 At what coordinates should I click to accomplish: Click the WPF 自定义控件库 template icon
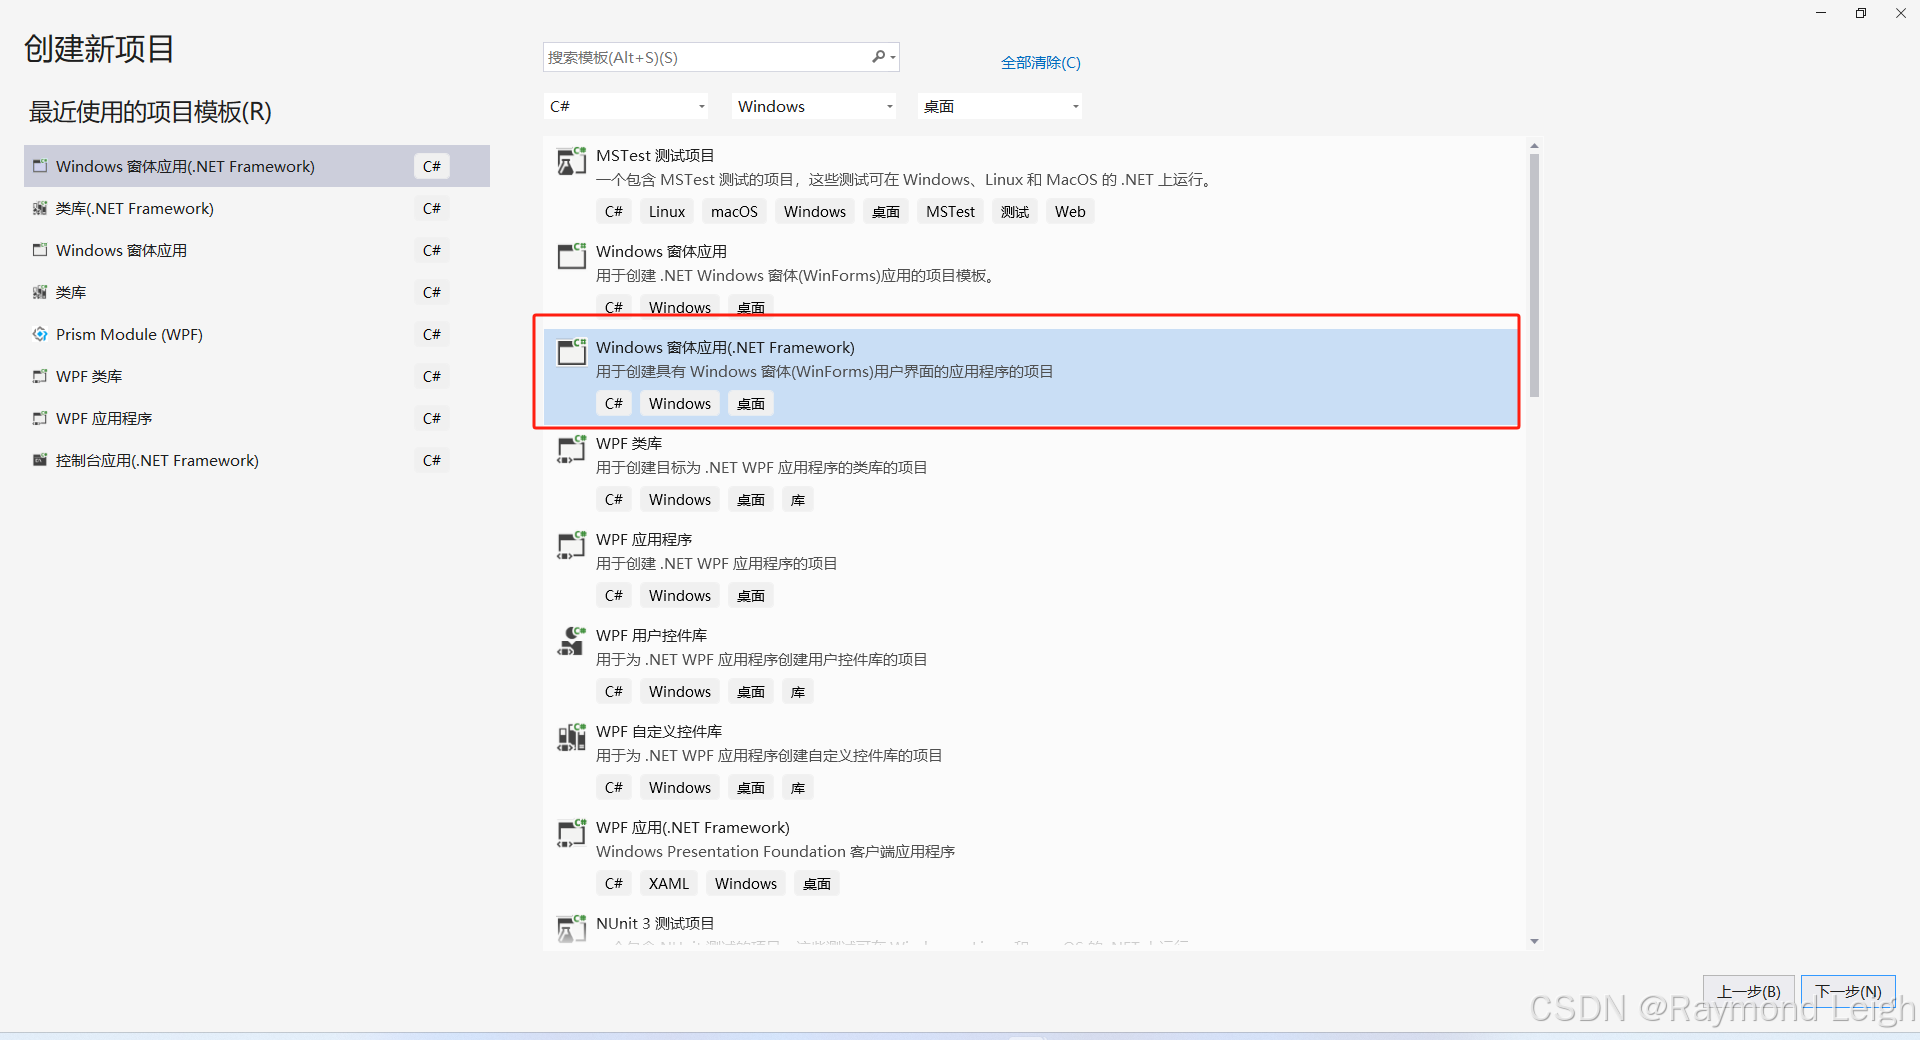point(571,737)
